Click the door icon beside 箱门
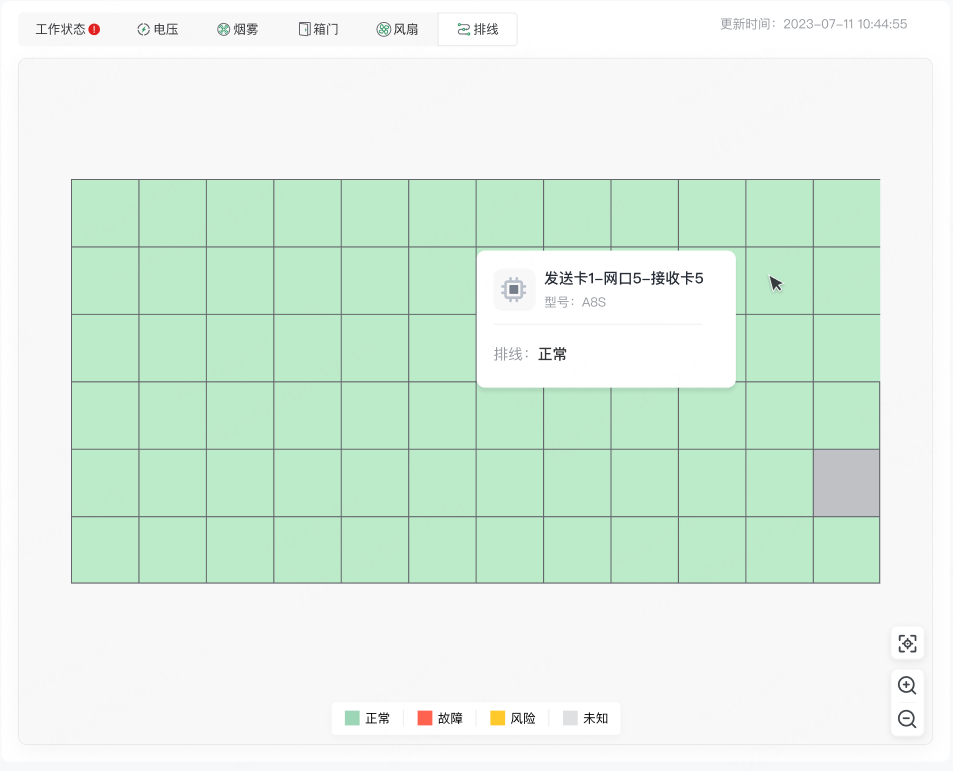The width and height of the screenshot is (953, 771). [x=304, y=29]
